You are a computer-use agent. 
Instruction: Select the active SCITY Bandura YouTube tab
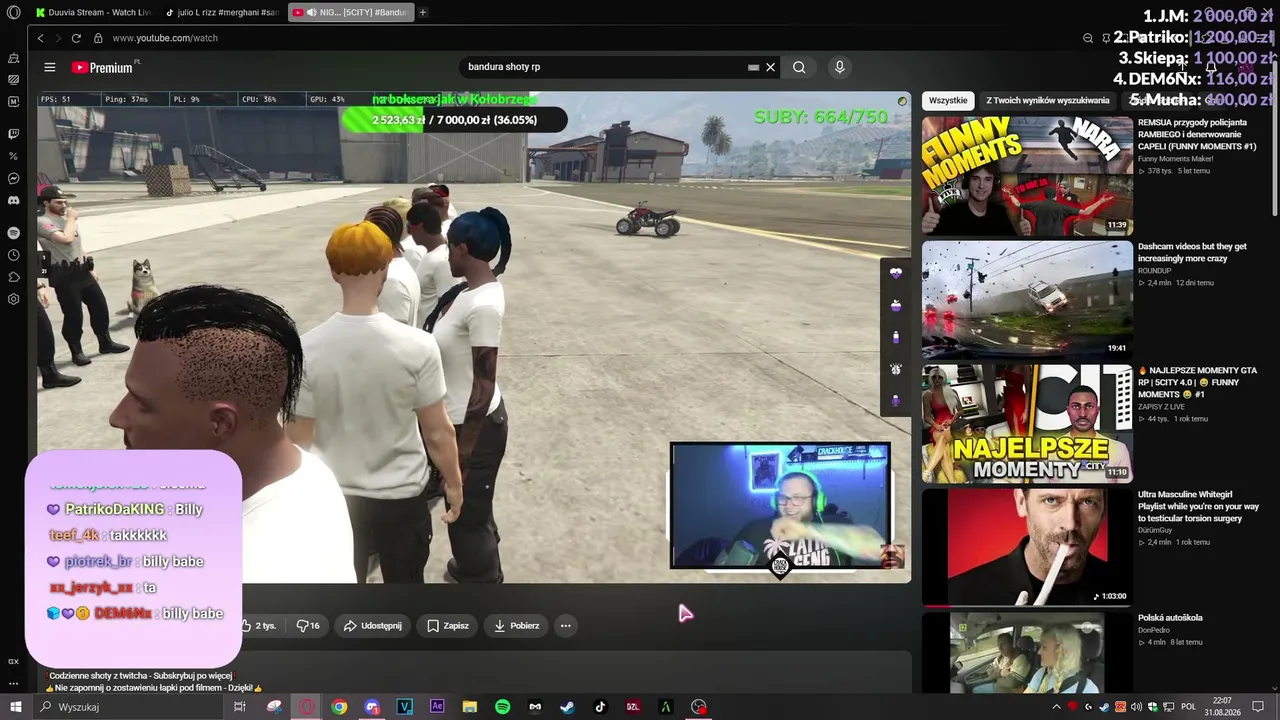(350, 12)
